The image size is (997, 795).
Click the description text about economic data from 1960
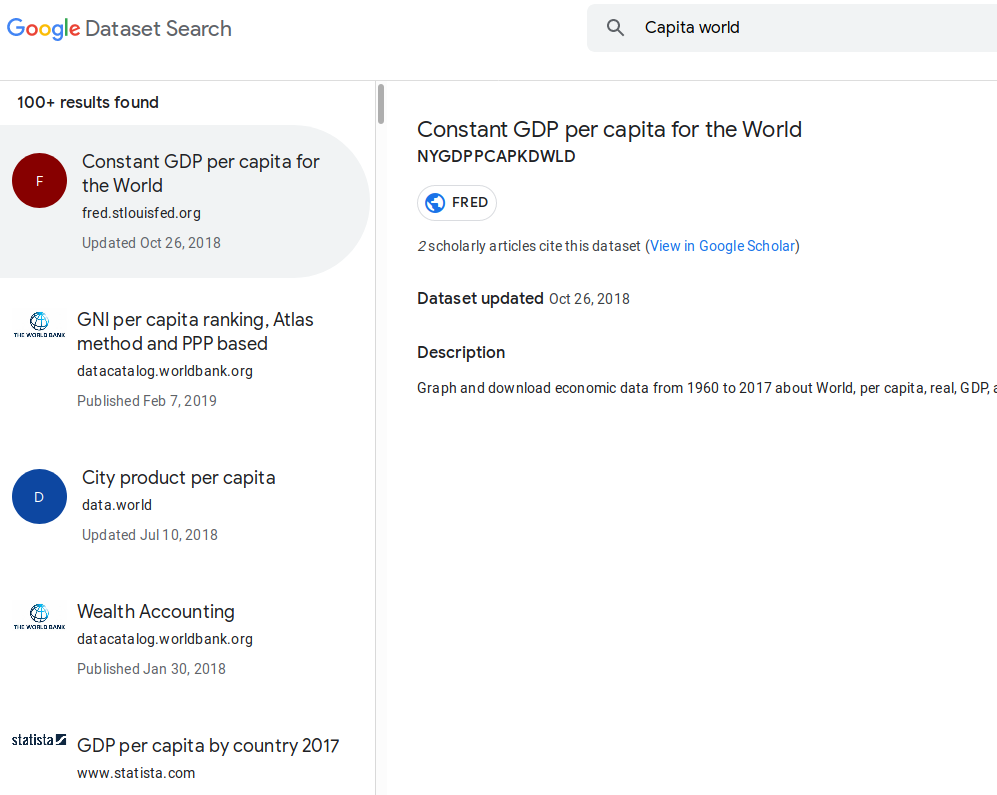(706, 388)
